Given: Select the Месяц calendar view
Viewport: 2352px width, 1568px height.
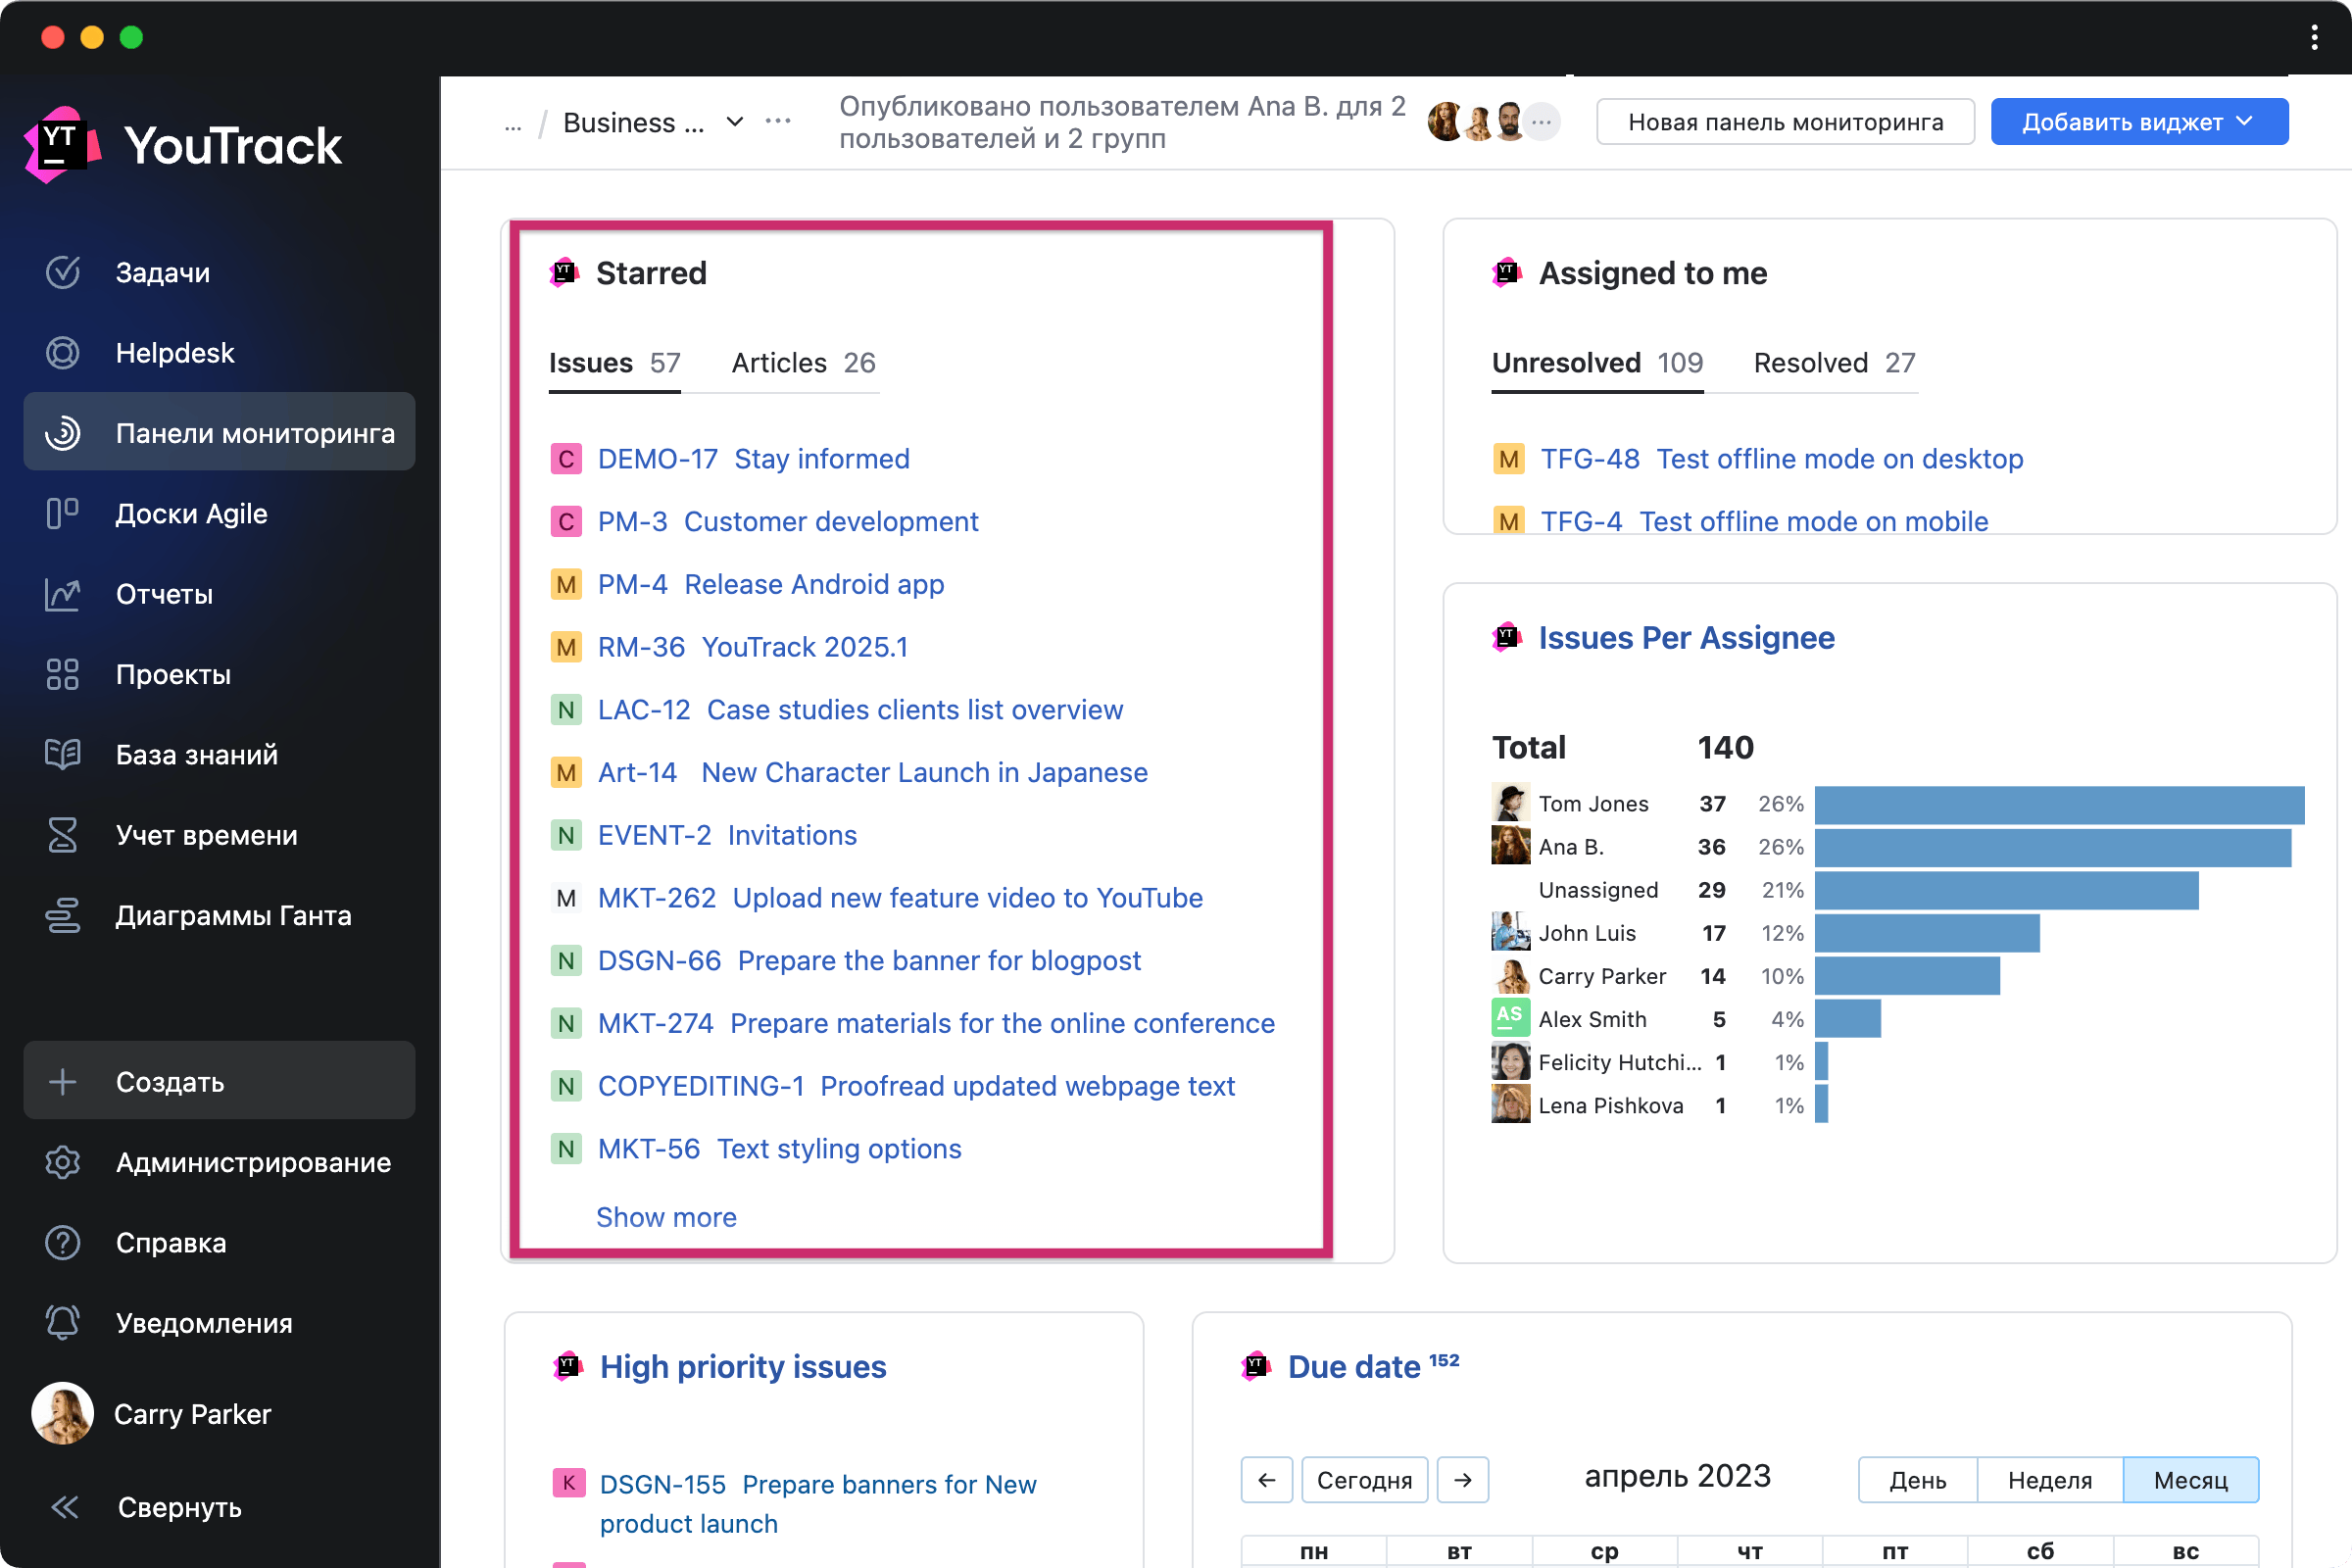Looking at the screenshot, I should 2190,1480.
